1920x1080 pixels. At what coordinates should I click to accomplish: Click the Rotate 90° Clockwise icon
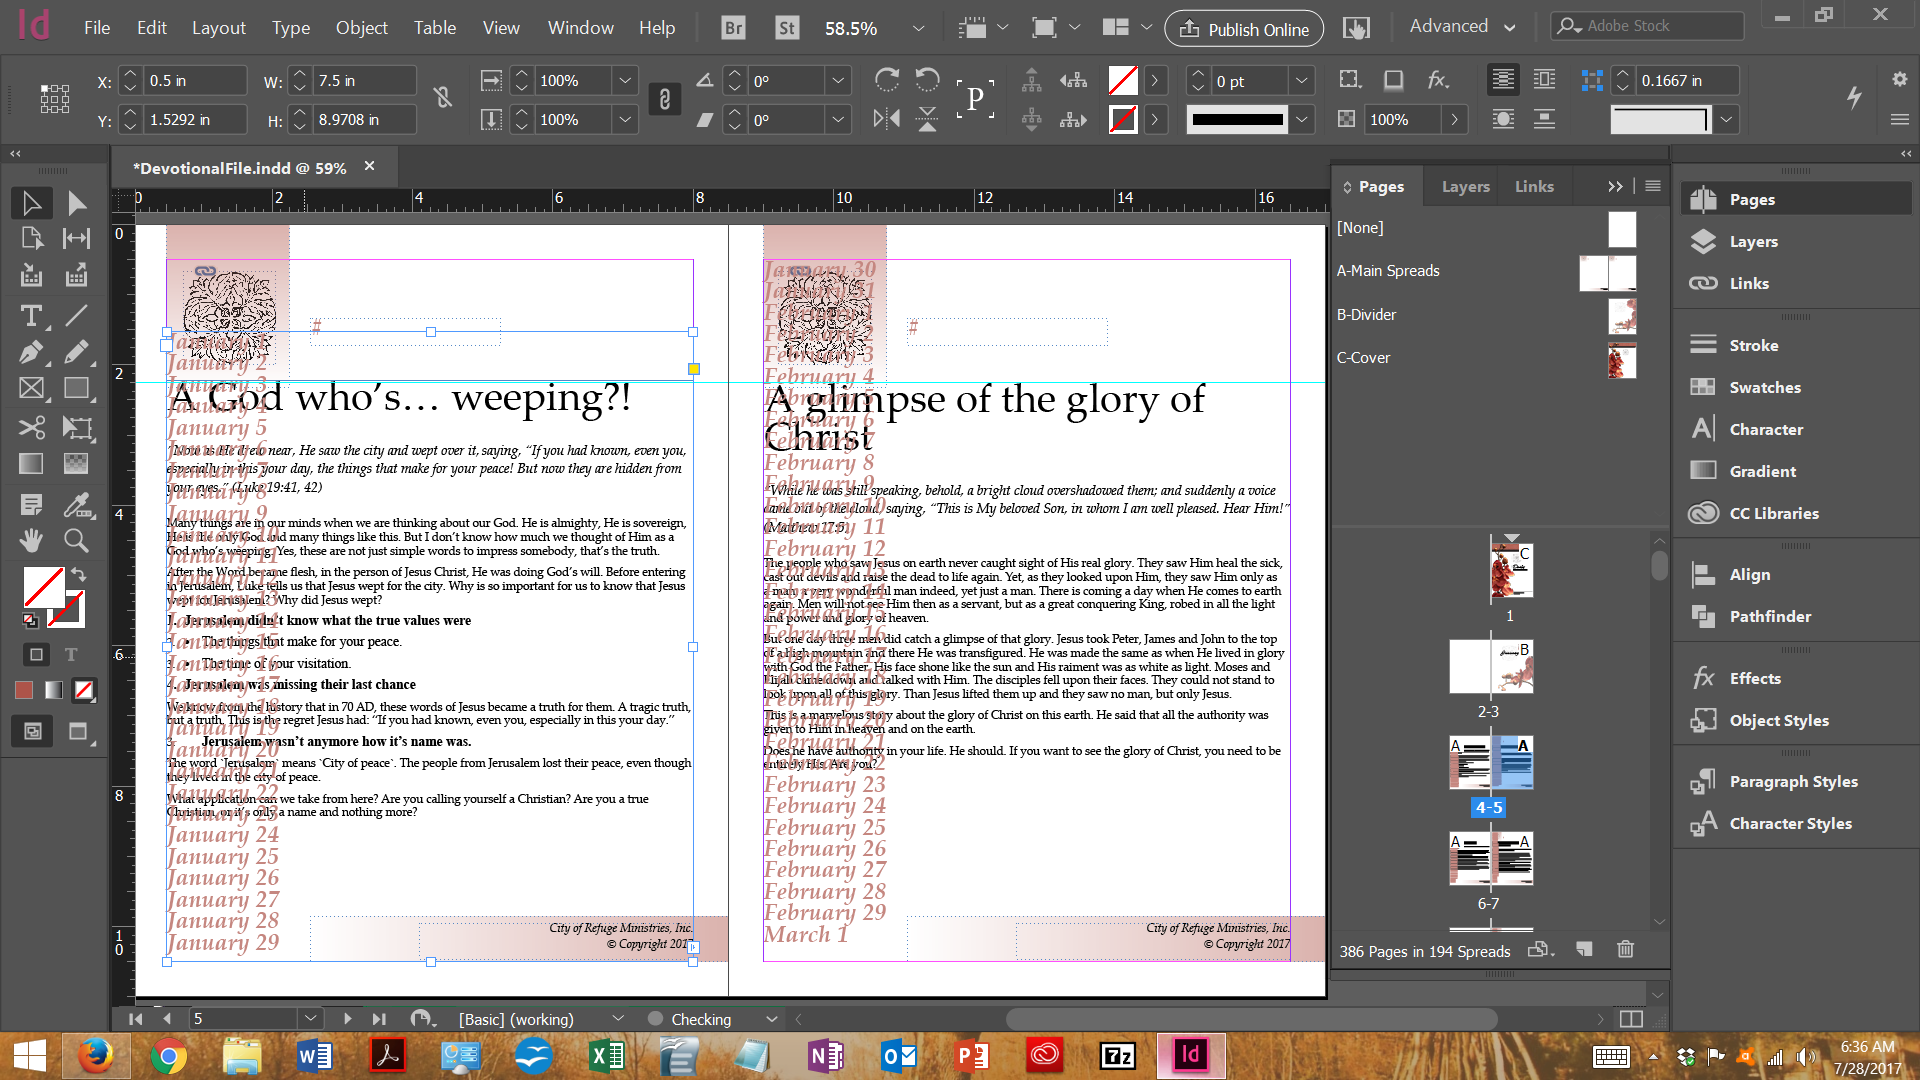tap(886, 80)
